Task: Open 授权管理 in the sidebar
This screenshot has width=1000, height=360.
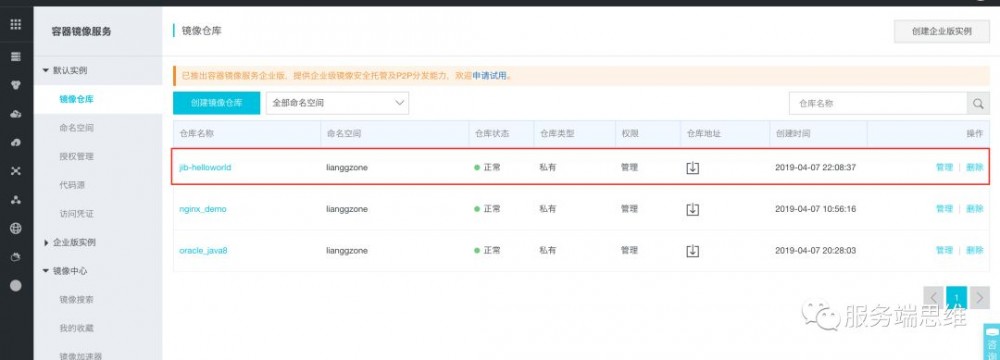Action: pyautogui.click(x=77, y=156)
